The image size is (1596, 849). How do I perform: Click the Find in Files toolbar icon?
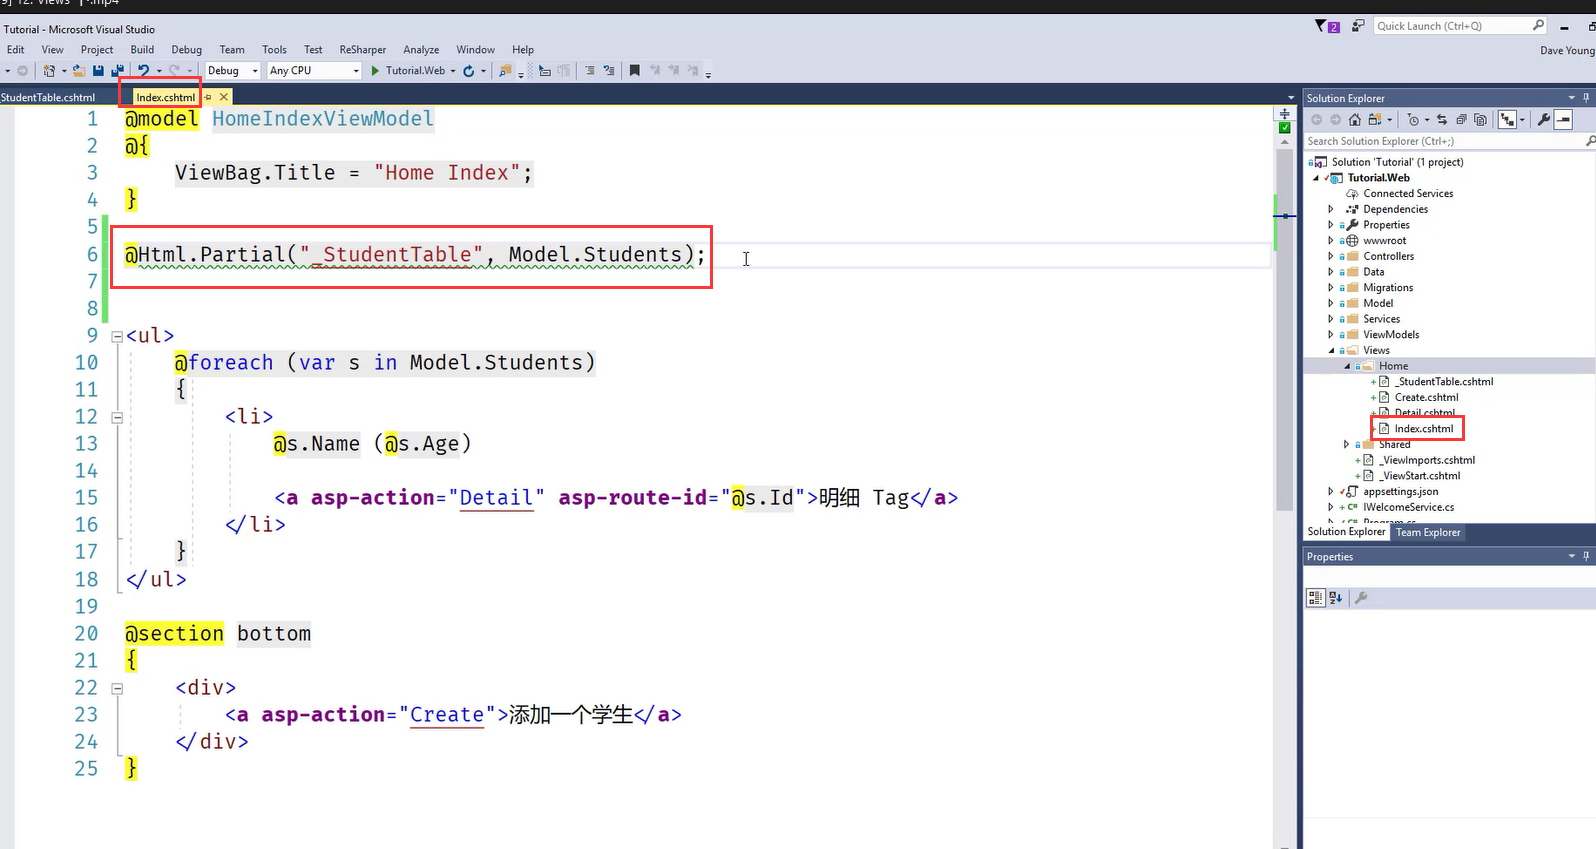pyautogui.click(x=504, y=71)
